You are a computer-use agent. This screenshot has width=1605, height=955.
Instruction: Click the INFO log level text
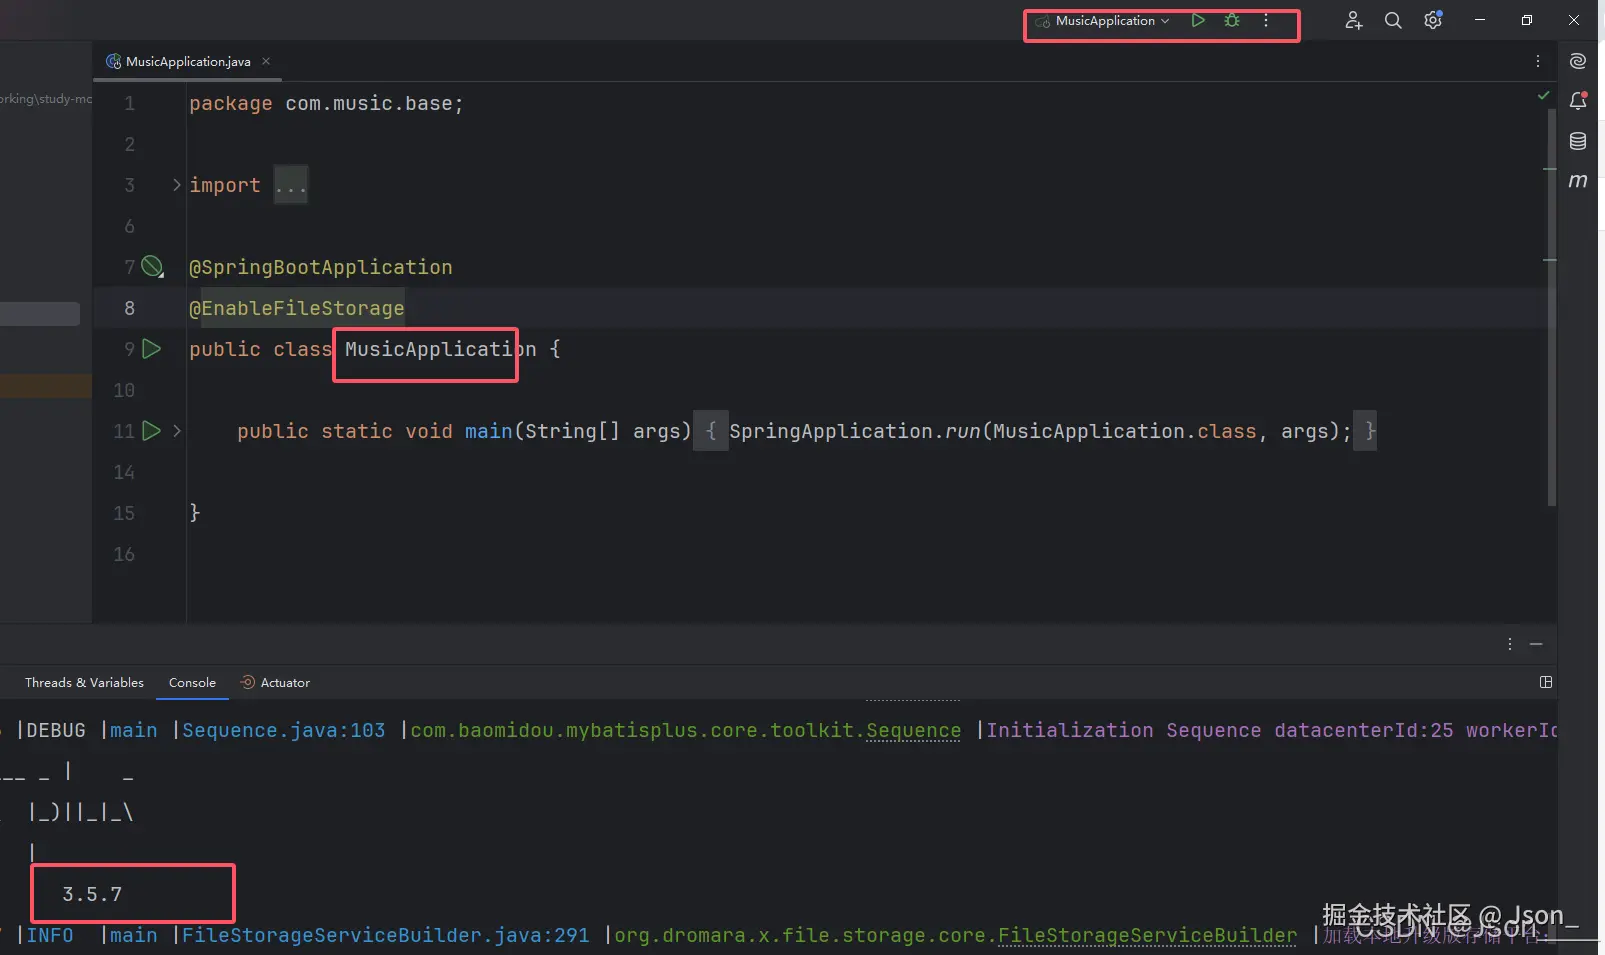click(x=50, y=935)
